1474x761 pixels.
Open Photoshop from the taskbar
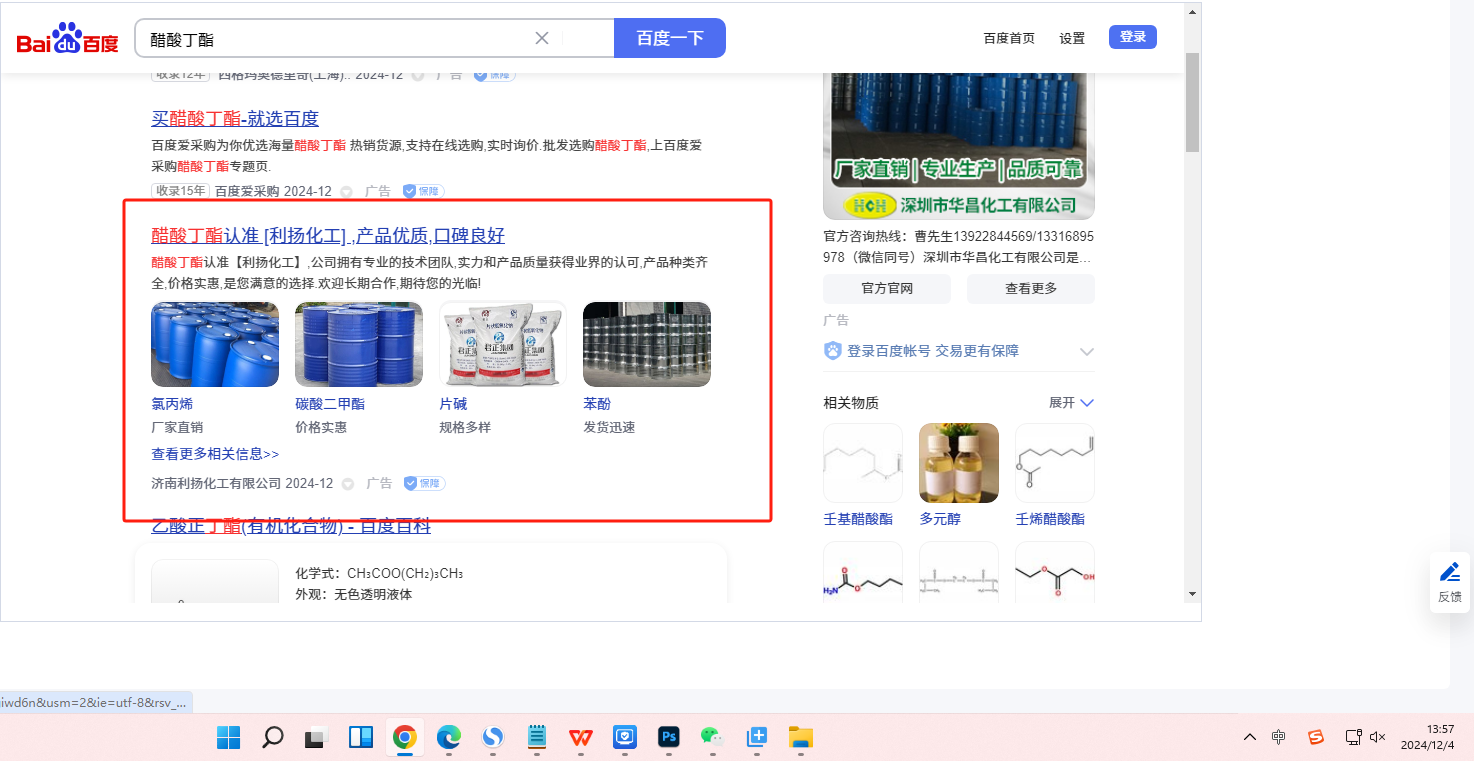(x=669, y=737)
